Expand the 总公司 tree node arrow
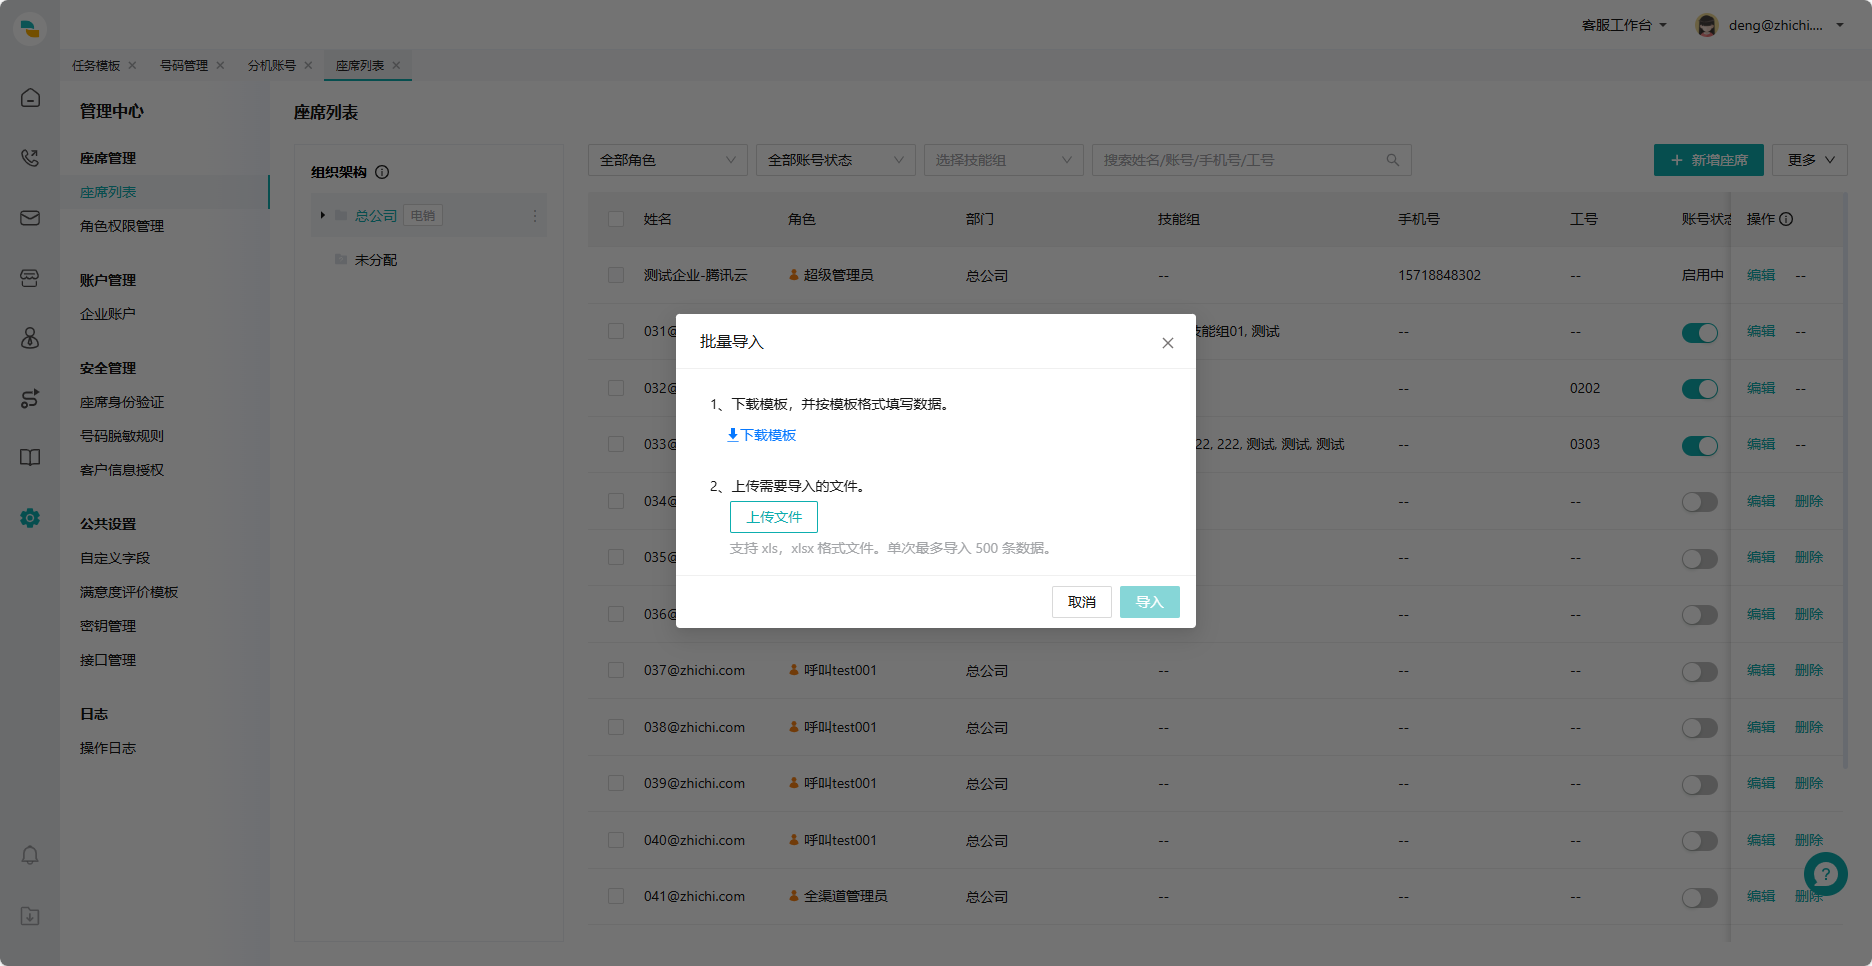 [322, 215]
